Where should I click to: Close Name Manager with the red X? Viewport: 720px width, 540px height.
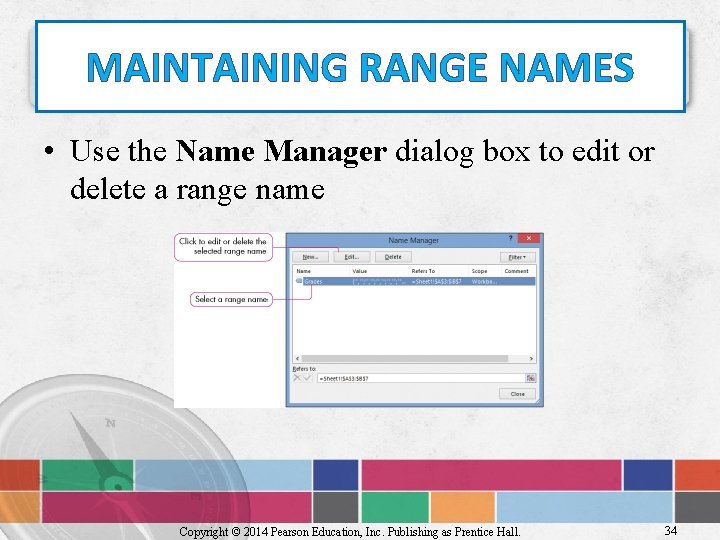click(x=529, y=238)
